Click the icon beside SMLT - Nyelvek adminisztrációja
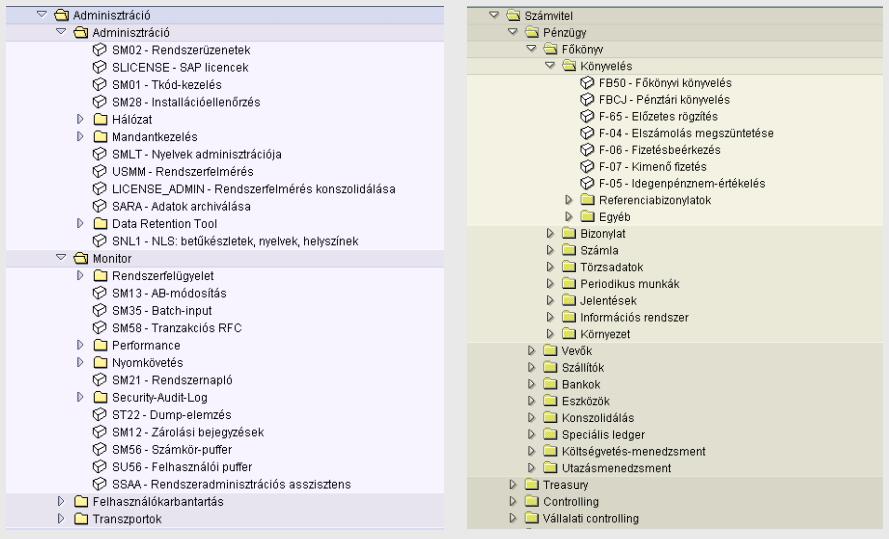The image size is (889, 539). pyautogui.click(x=100, y=154)
